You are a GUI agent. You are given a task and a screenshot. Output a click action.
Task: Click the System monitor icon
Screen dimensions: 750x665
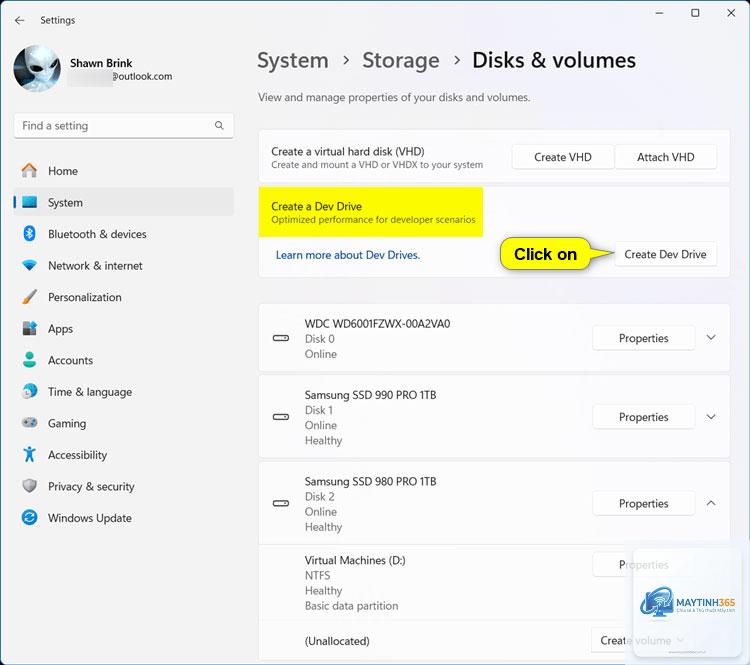tap(30, 202)
